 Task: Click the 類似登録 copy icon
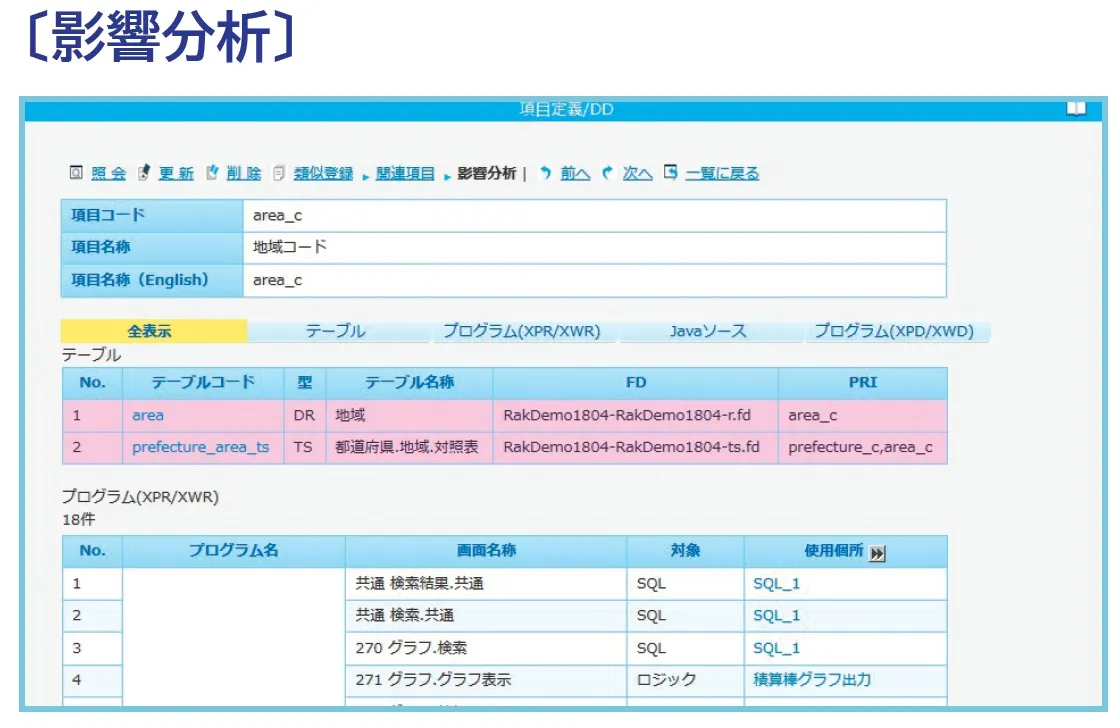click(279, 173)
